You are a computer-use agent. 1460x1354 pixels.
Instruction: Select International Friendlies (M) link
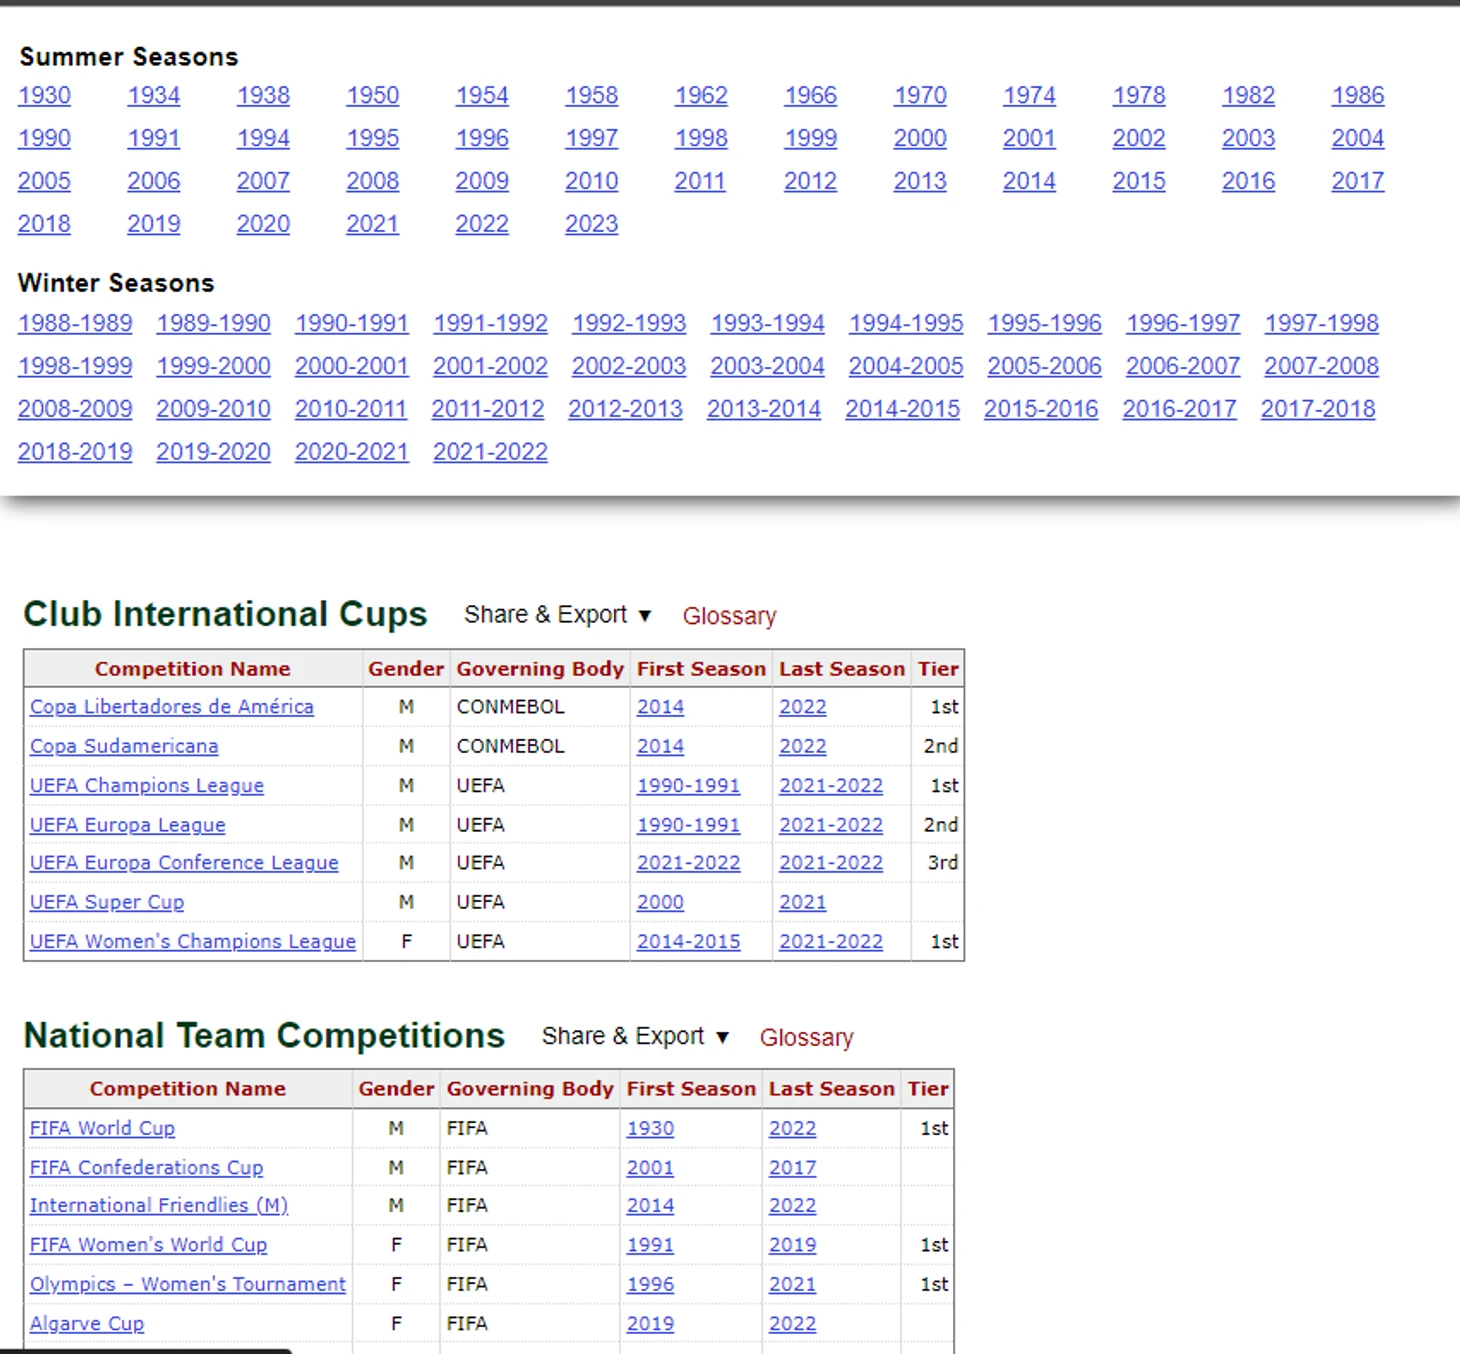point(158,1206)
